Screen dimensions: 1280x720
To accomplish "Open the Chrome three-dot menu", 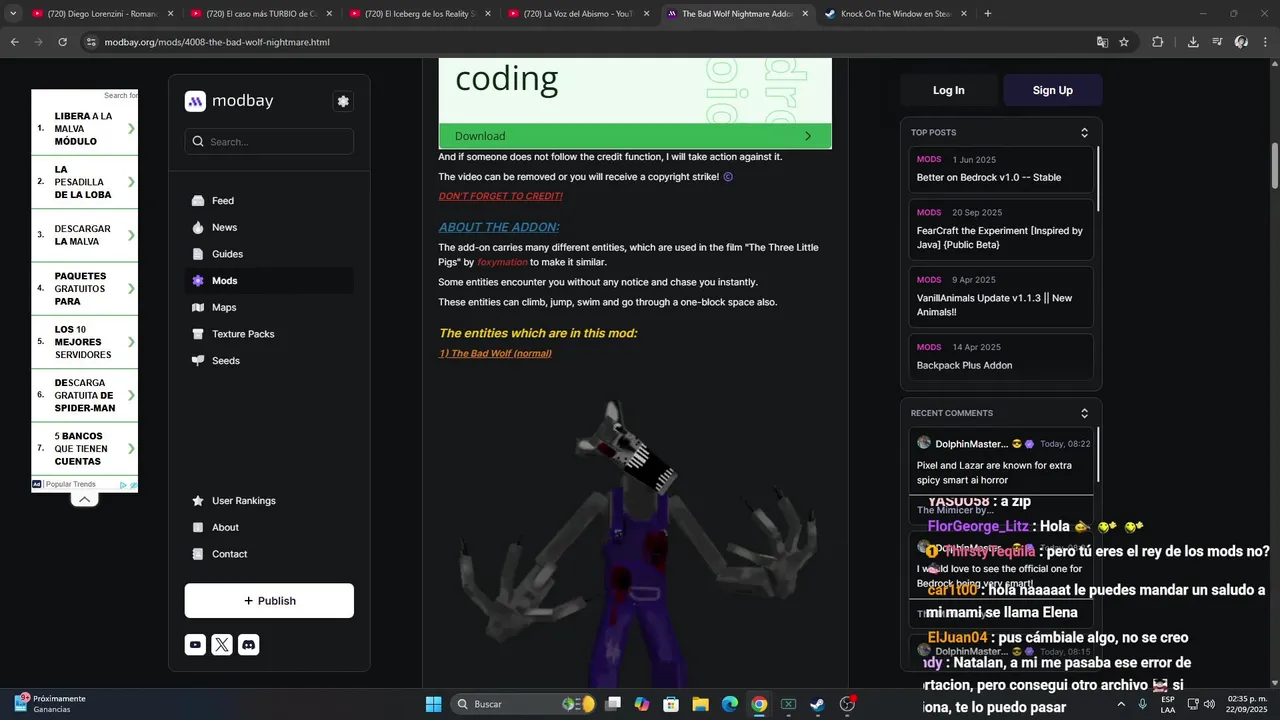I will click(1264, 42).
